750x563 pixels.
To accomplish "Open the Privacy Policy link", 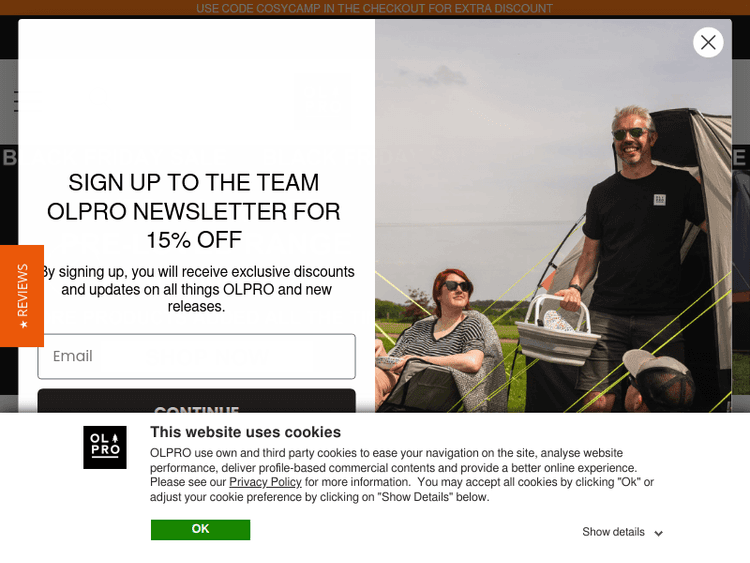I will pyautogui.click(x=265, y=482).
